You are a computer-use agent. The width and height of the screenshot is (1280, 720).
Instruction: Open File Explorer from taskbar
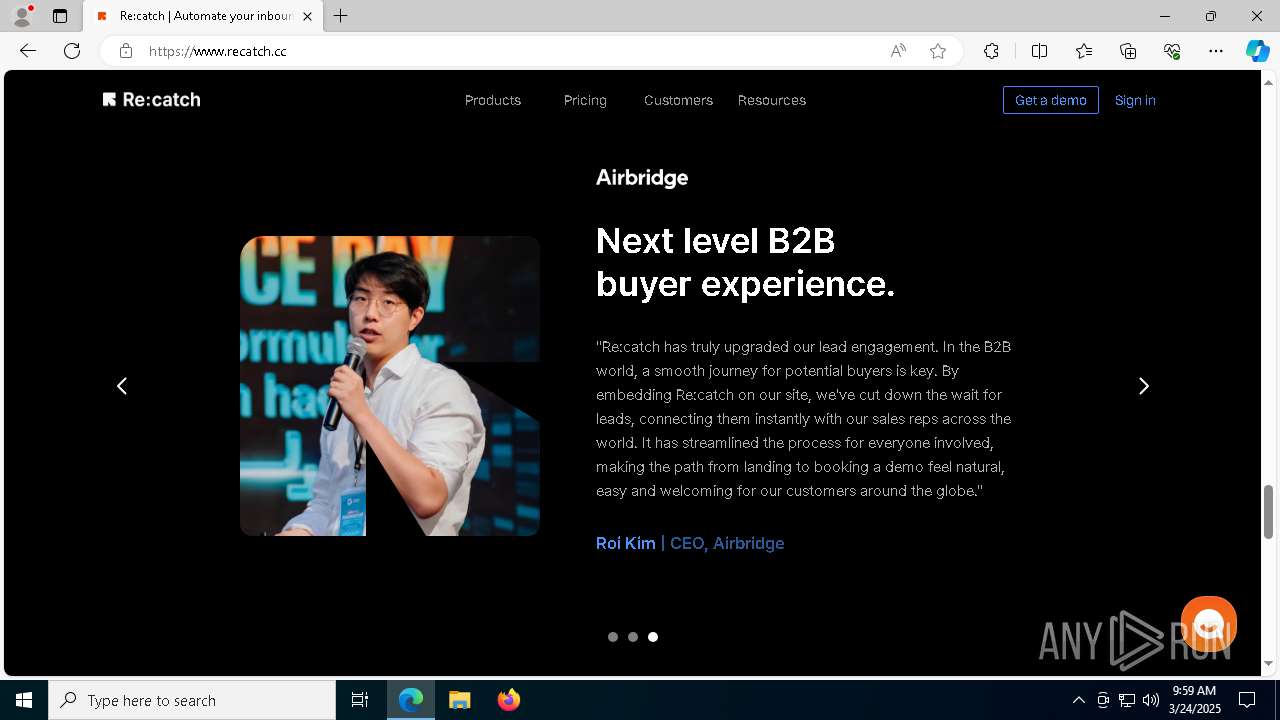coord(460,700)
